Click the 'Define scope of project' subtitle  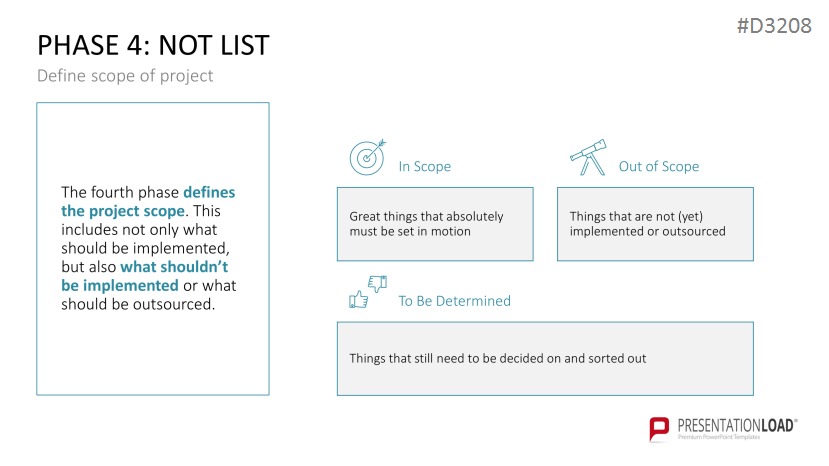click(x=125, y=76)
